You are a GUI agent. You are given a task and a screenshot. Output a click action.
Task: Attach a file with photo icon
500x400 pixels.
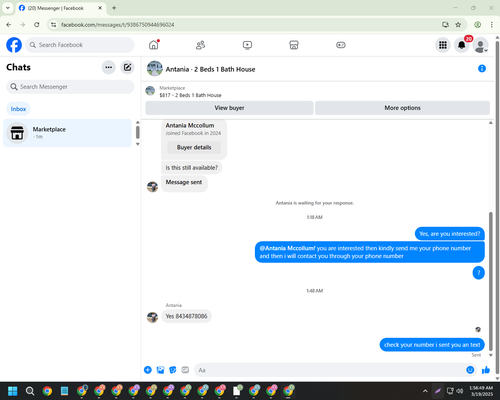click(x=160, y=370)
